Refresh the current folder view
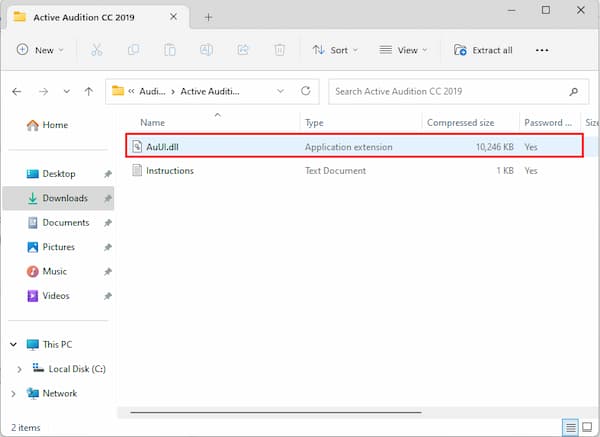 305,91
